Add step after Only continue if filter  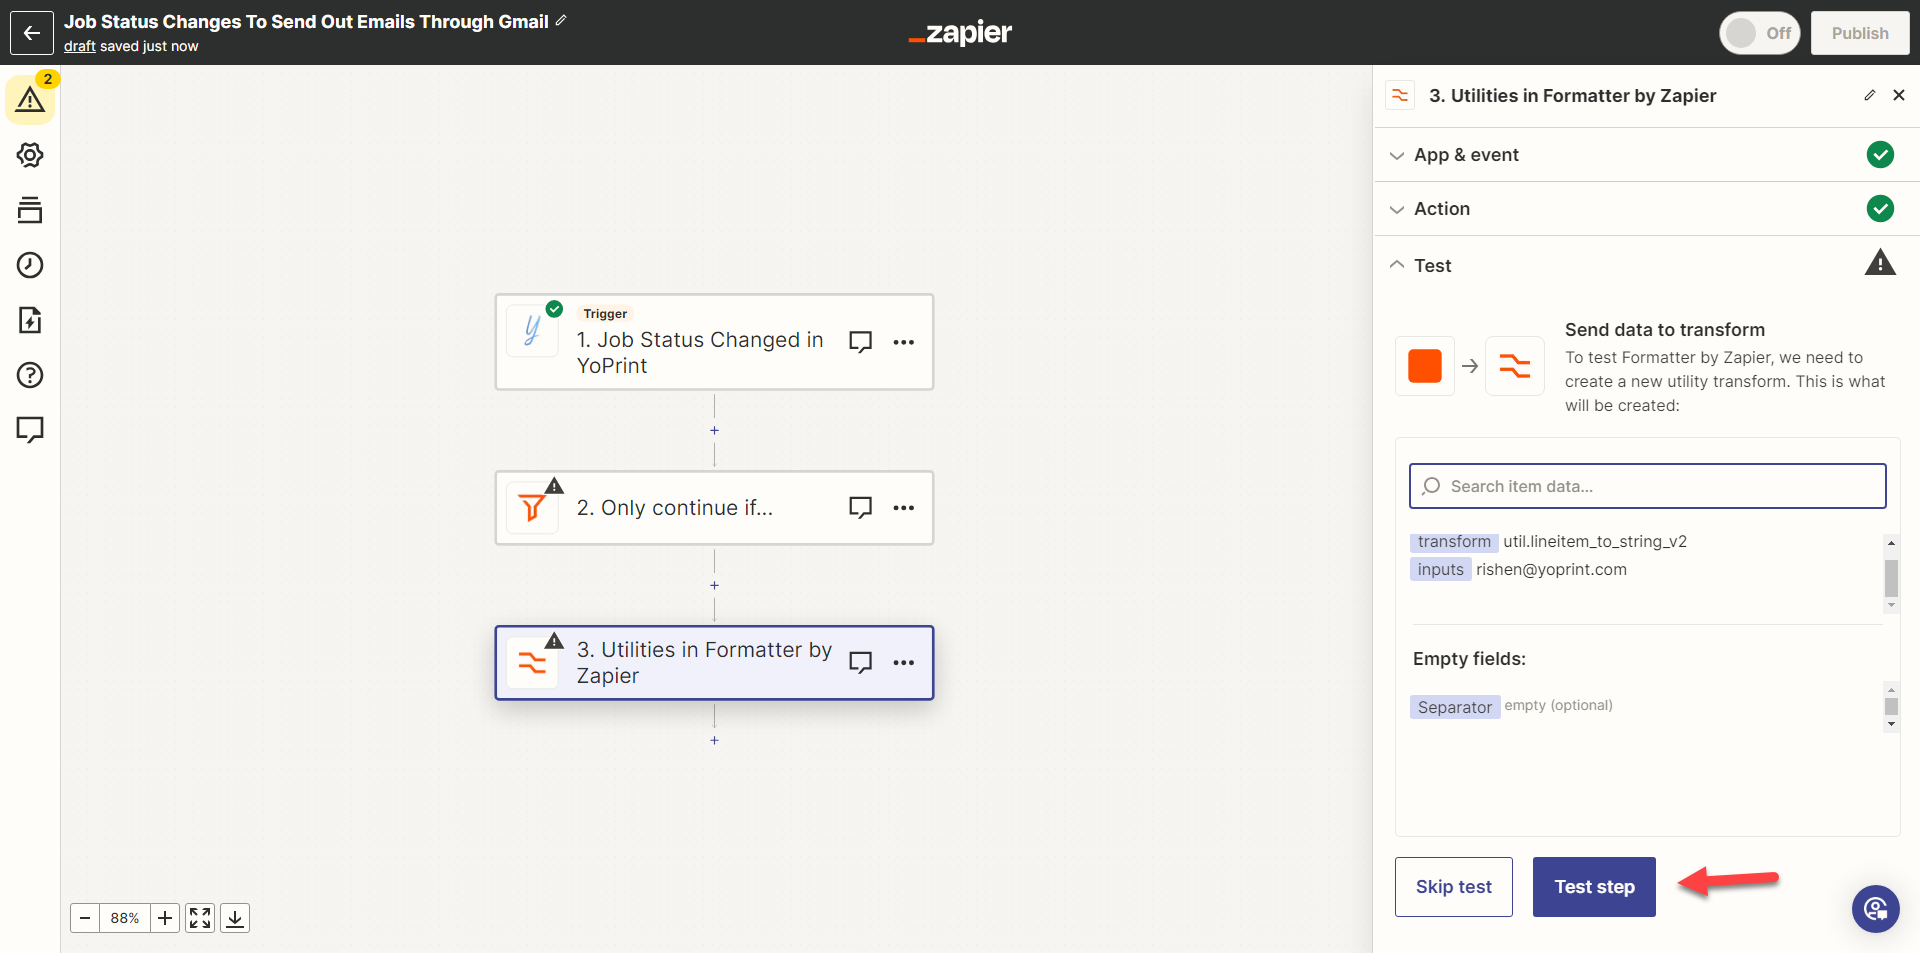tap(714, 585)
